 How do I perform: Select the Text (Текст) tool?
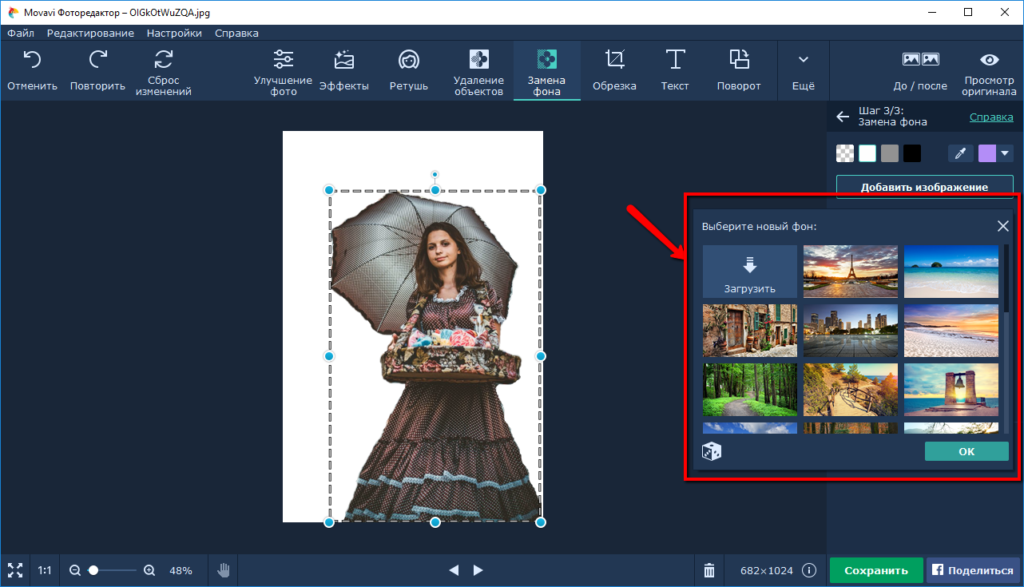[675, 71]
